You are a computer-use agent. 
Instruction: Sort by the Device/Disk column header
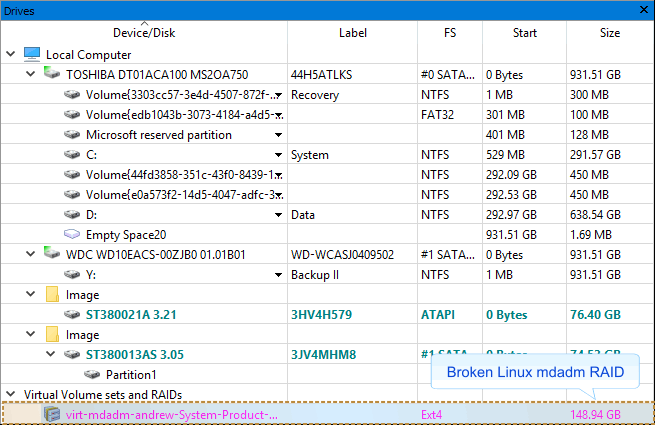144,32
